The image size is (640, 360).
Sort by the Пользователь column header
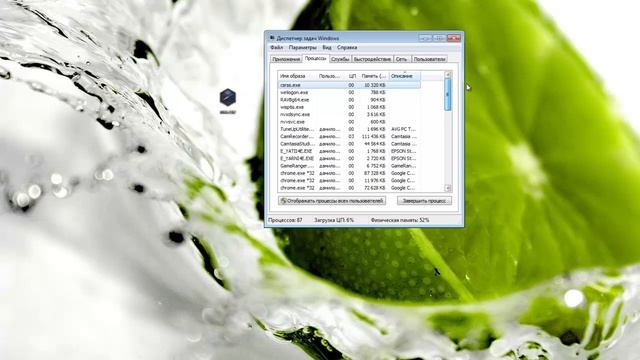329,76
